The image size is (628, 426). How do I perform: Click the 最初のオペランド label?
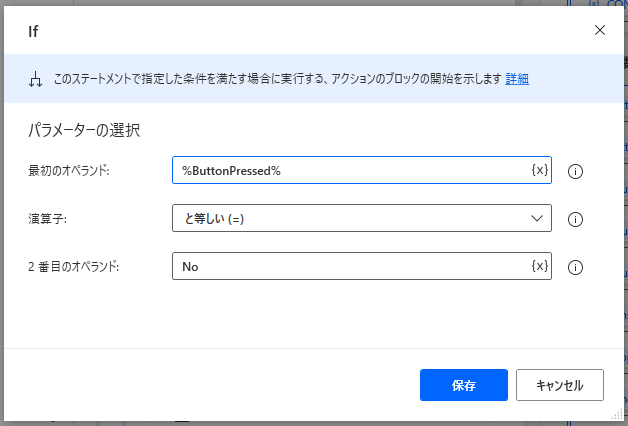click(x=69, y=171)
